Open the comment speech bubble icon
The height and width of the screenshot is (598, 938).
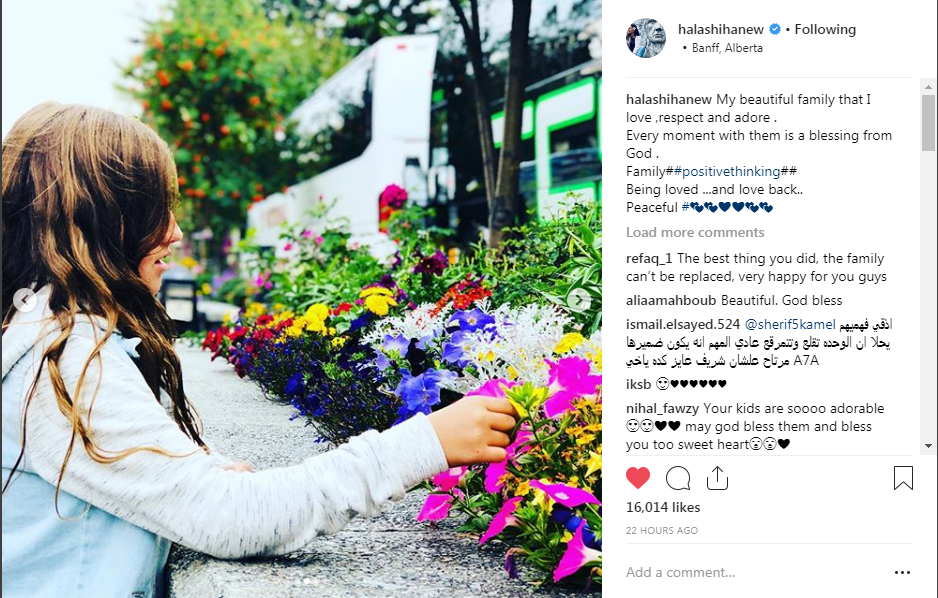click(678, 478)
